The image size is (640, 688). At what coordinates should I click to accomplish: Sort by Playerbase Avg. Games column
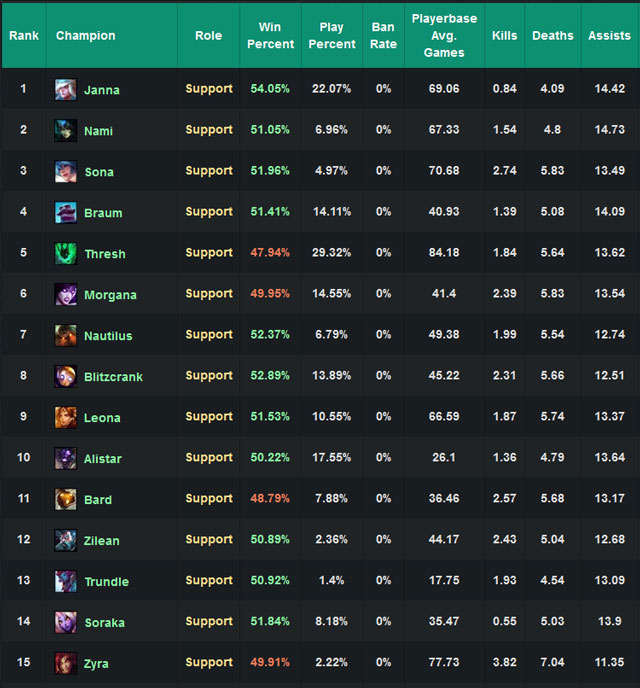[444, 36]
